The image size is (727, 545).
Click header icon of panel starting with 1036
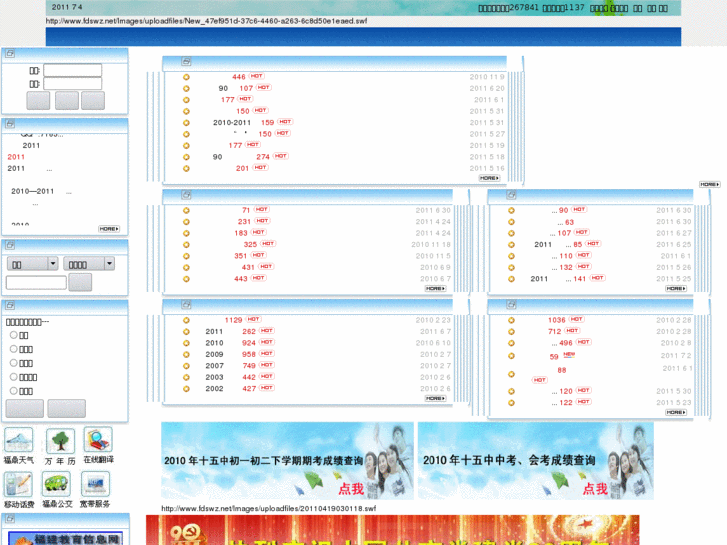[x=511, y=305]
